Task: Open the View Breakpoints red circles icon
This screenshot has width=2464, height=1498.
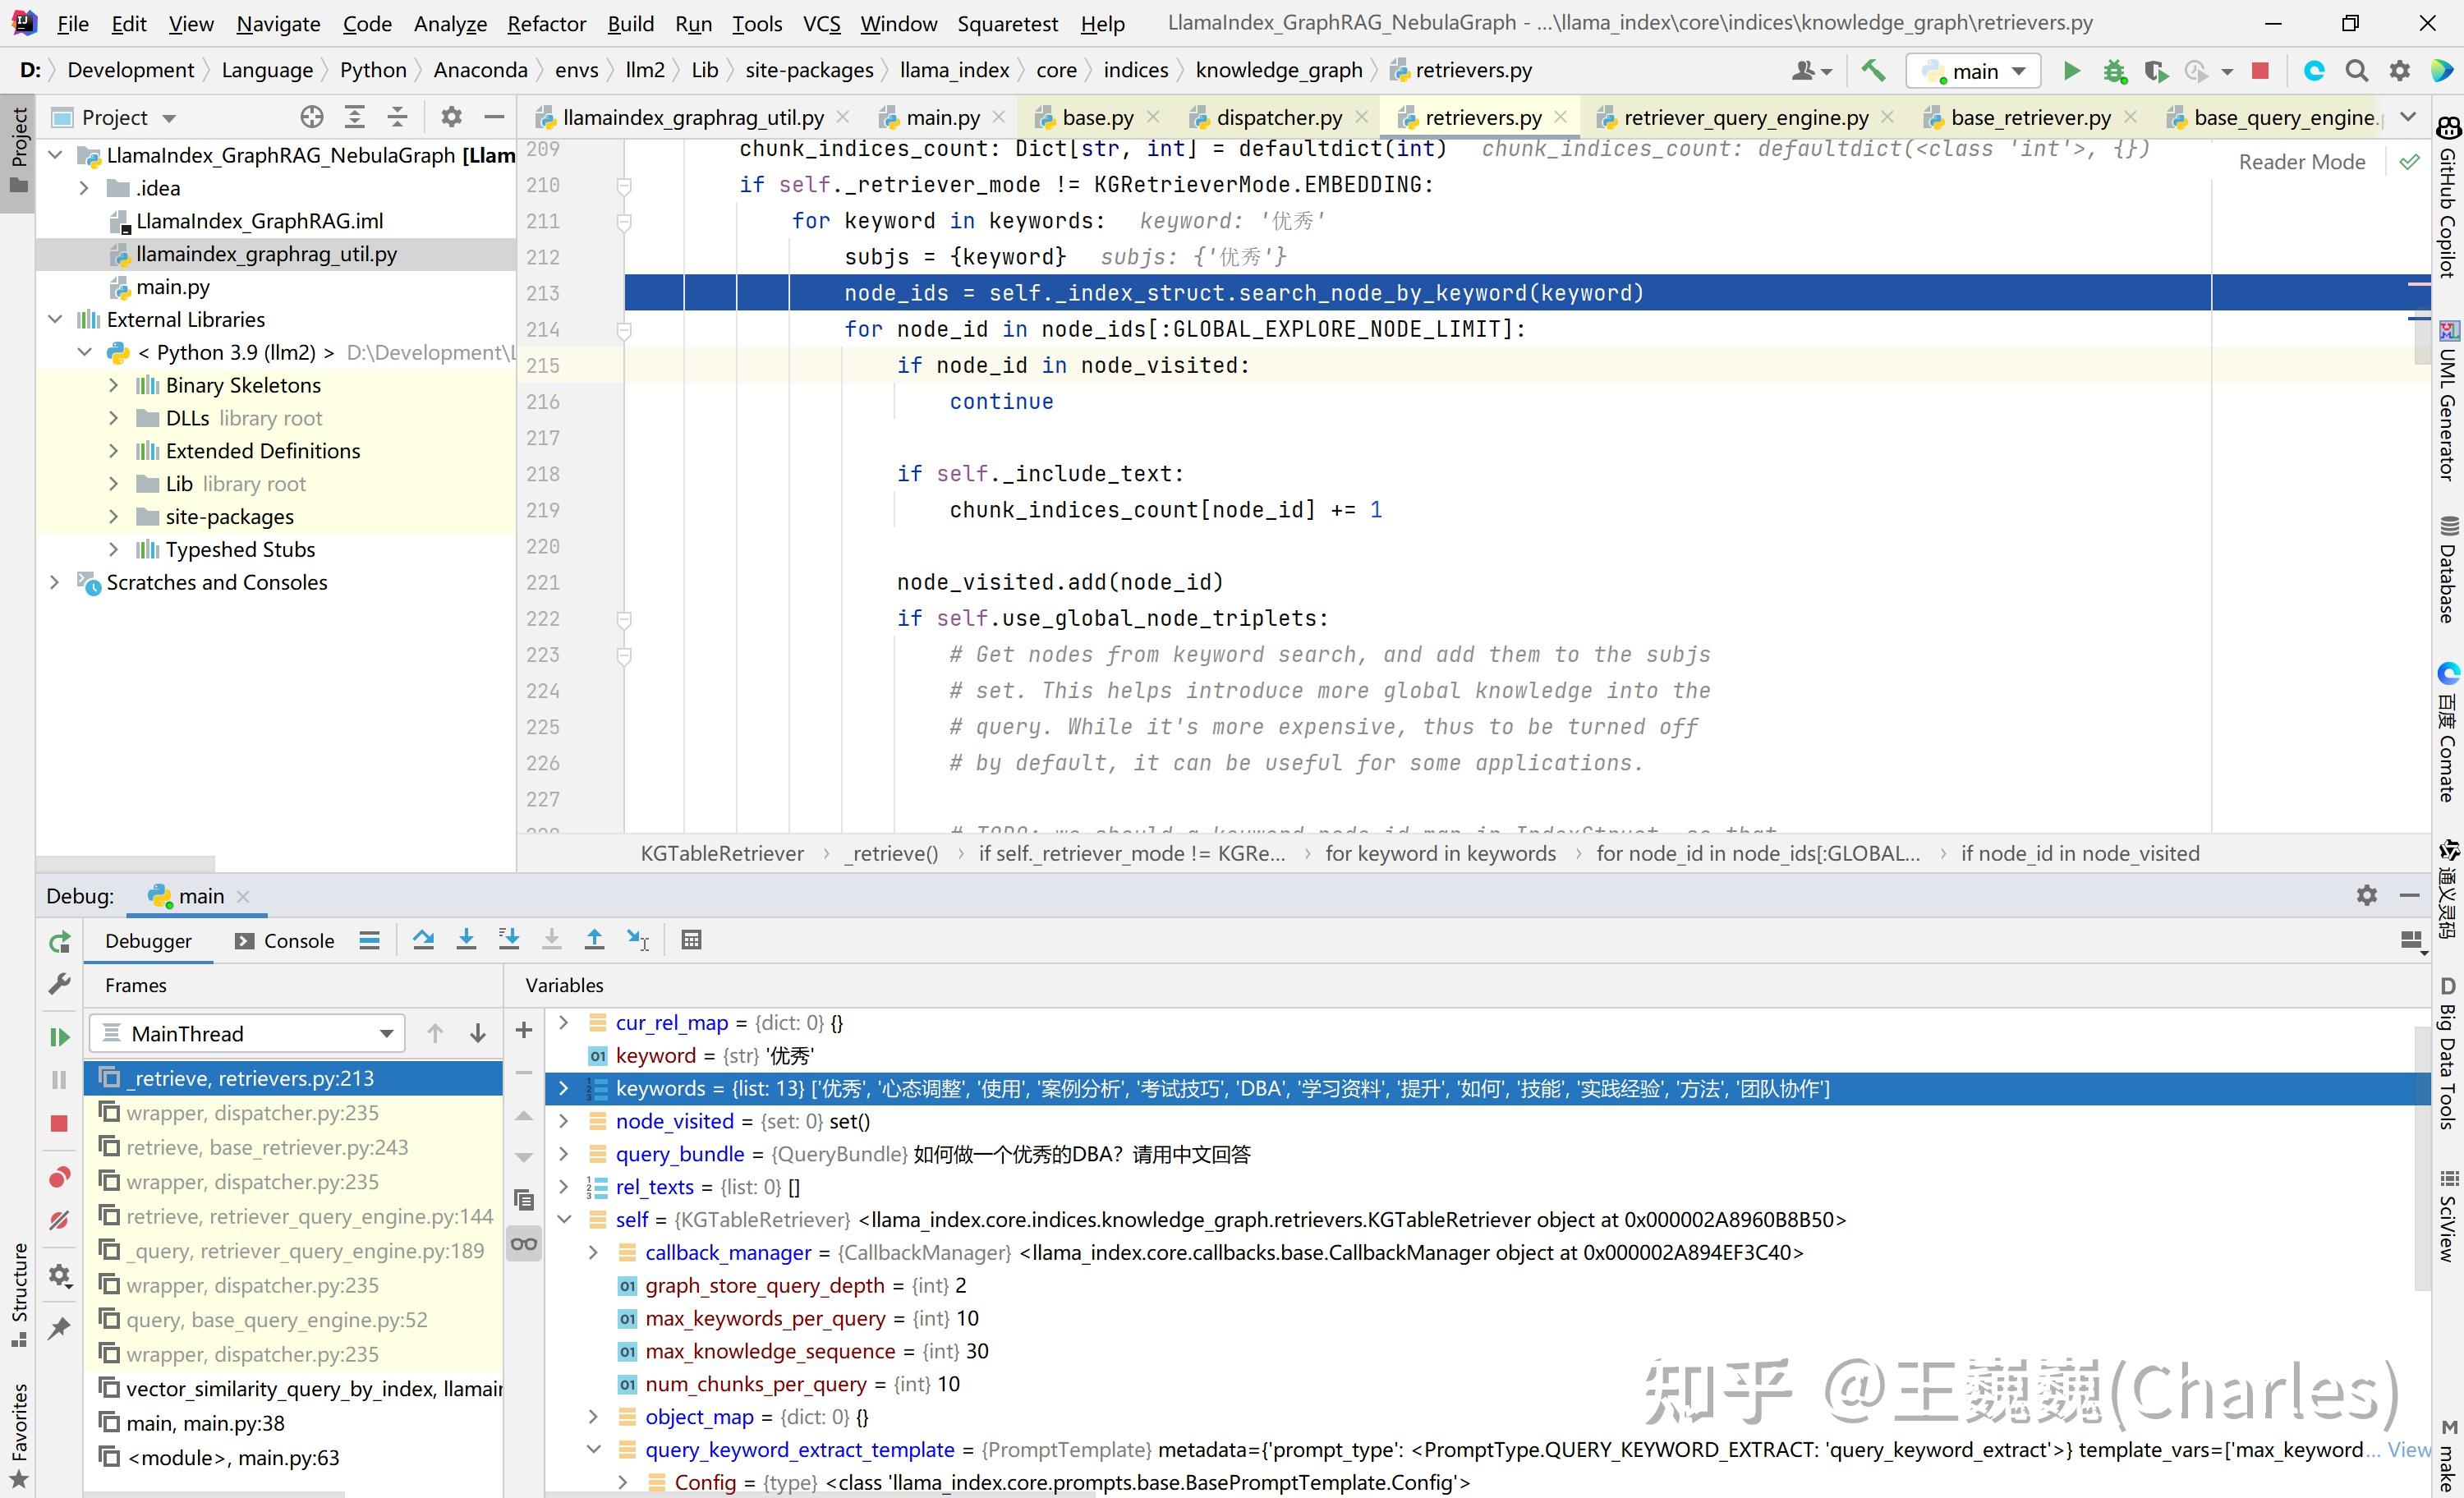Action: (59, 1177)
